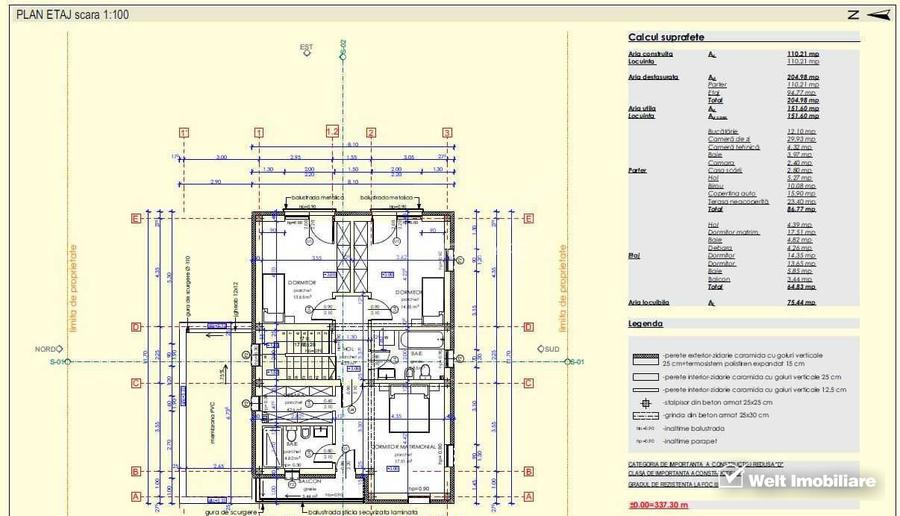
Task: Click the S-01 section marker near NORD
Action: tap(67, 362)
